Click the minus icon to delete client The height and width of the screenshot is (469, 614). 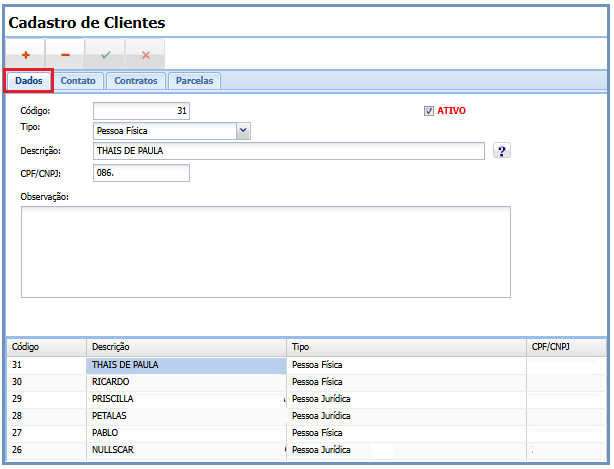[66, 55]
